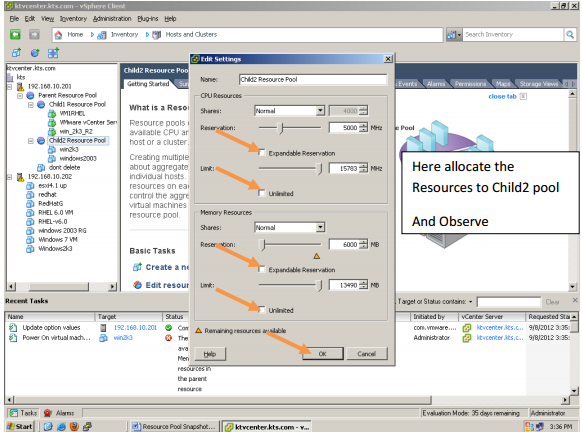Viewport: 582px width, 432px height.
Task: Select host 192.168.10.201 in inventory tree
Action: click(x=49, y=86)
